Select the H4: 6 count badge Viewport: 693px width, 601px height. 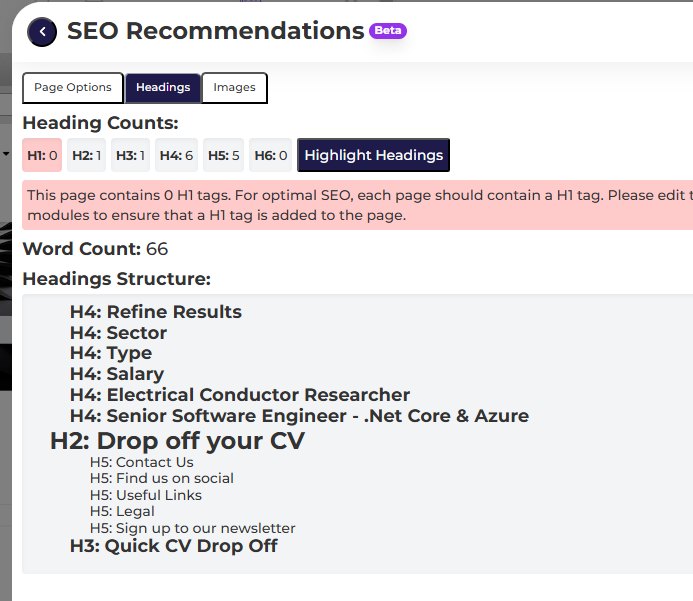tap(176, 155)
